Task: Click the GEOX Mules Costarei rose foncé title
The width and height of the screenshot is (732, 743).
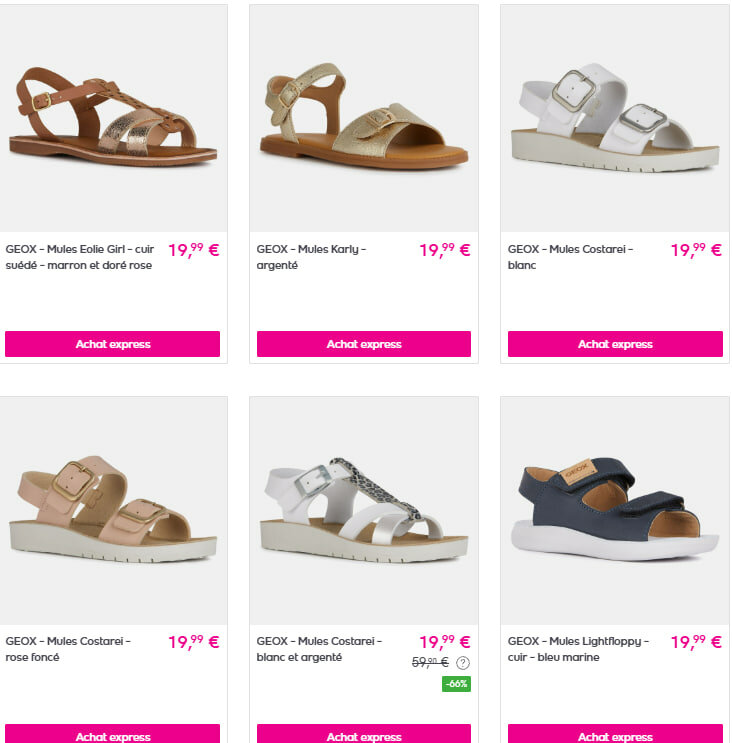Action: pos(68,649)
